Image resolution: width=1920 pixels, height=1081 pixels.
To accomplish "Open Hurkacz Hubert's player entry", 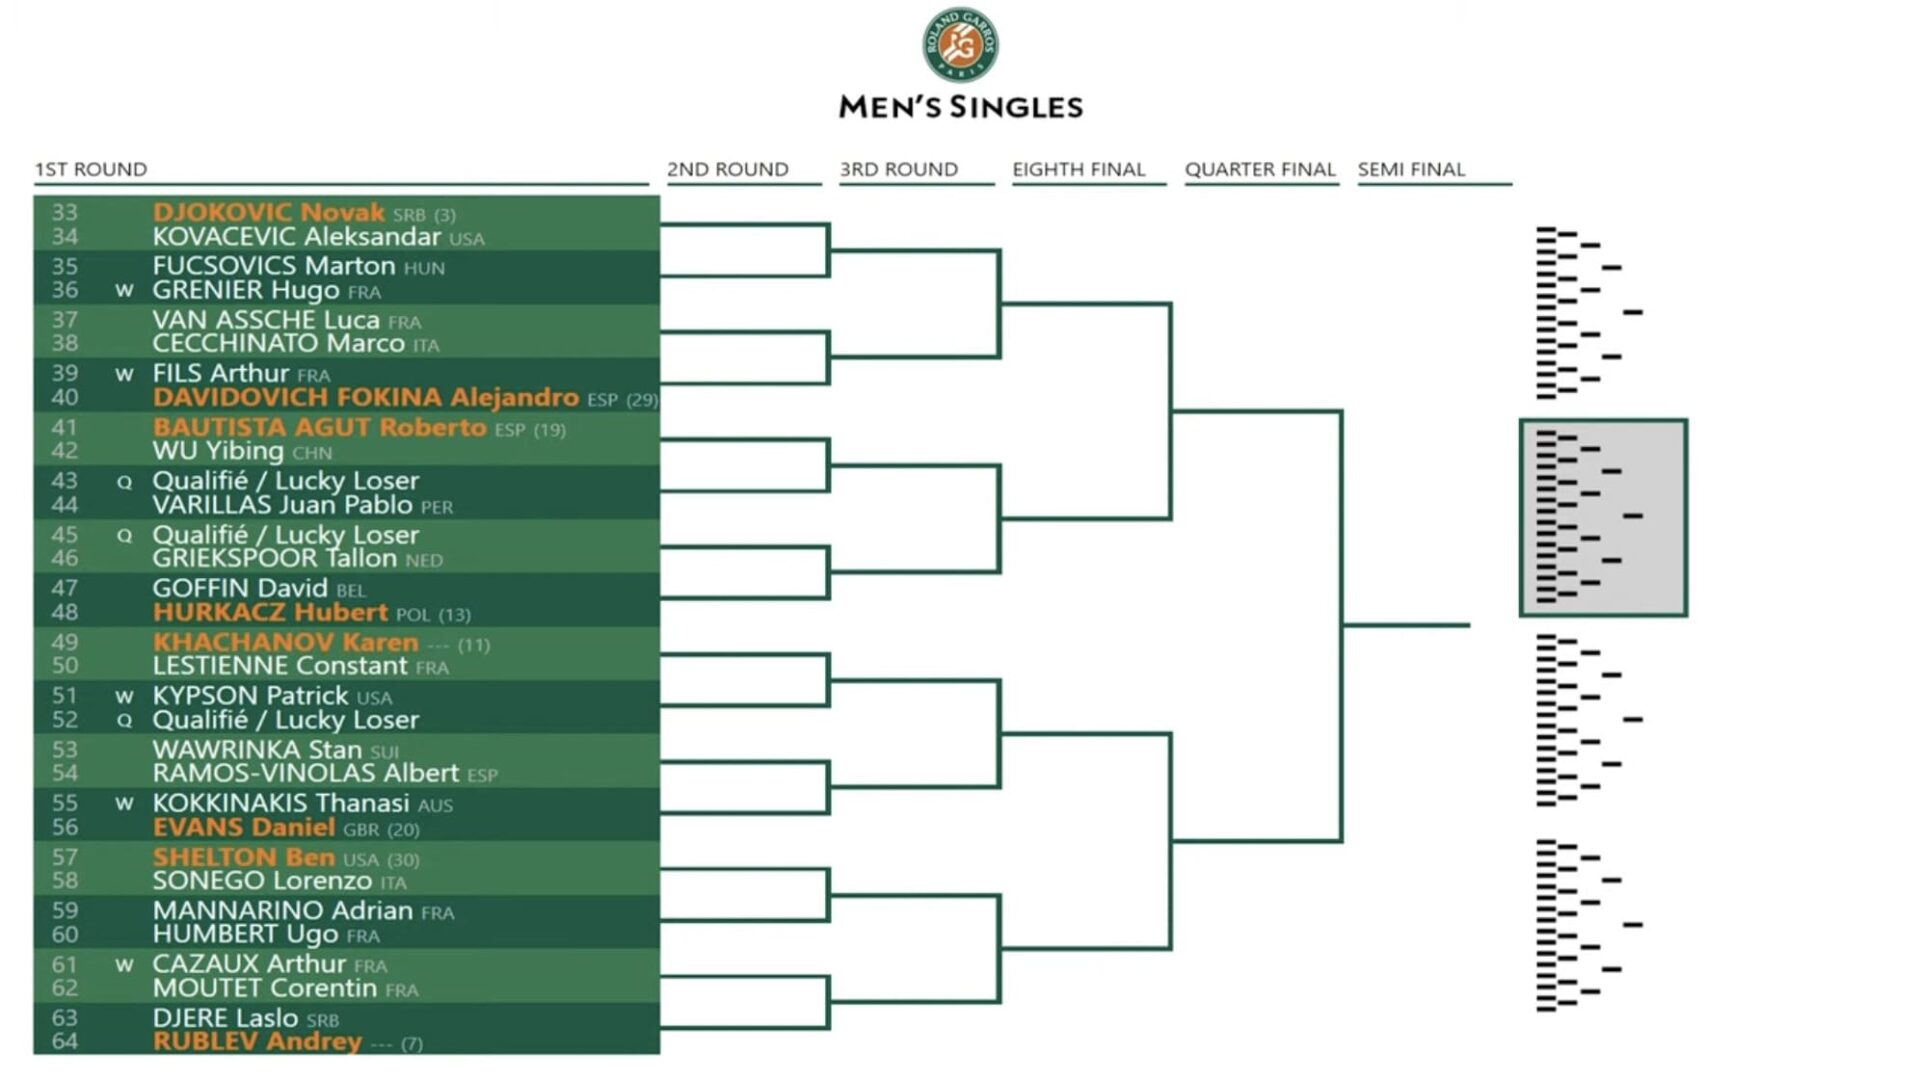I will click(270, 612).
